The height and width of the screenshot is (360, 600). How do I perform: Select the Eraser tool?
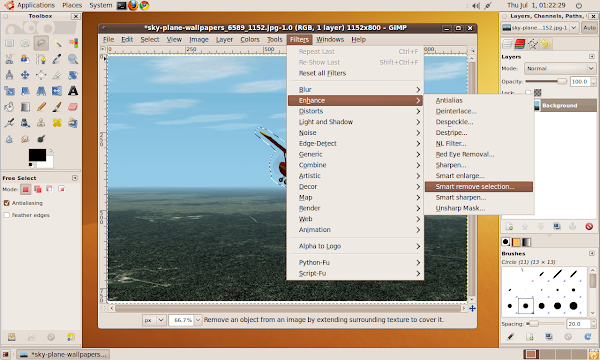click(x=73, y=107)
